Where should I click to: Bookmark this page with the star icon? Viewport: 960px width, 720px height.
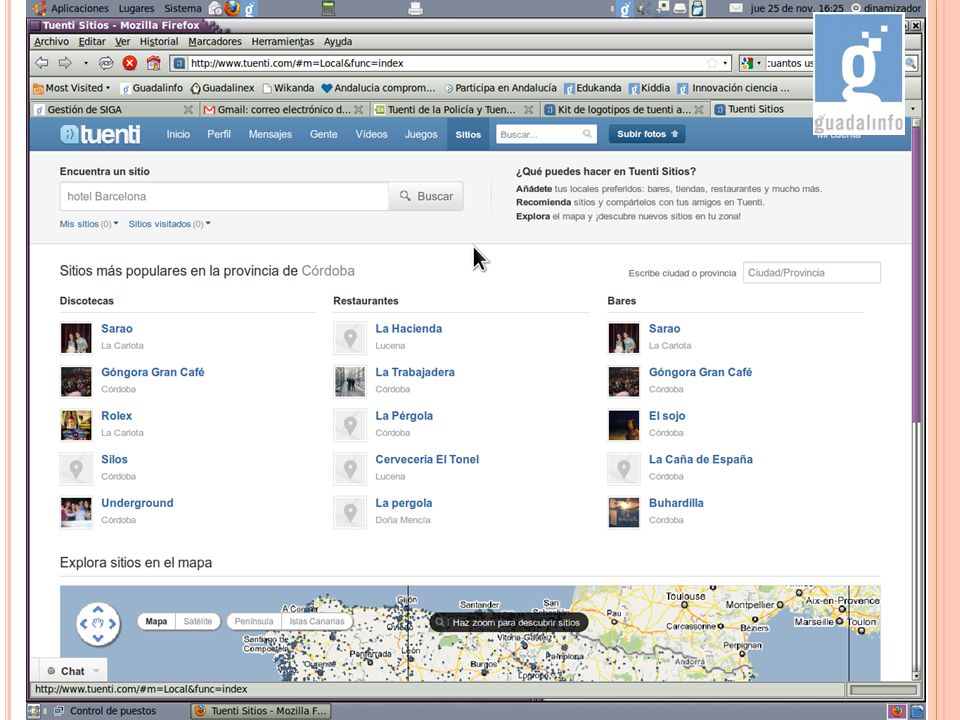point(711,63)
